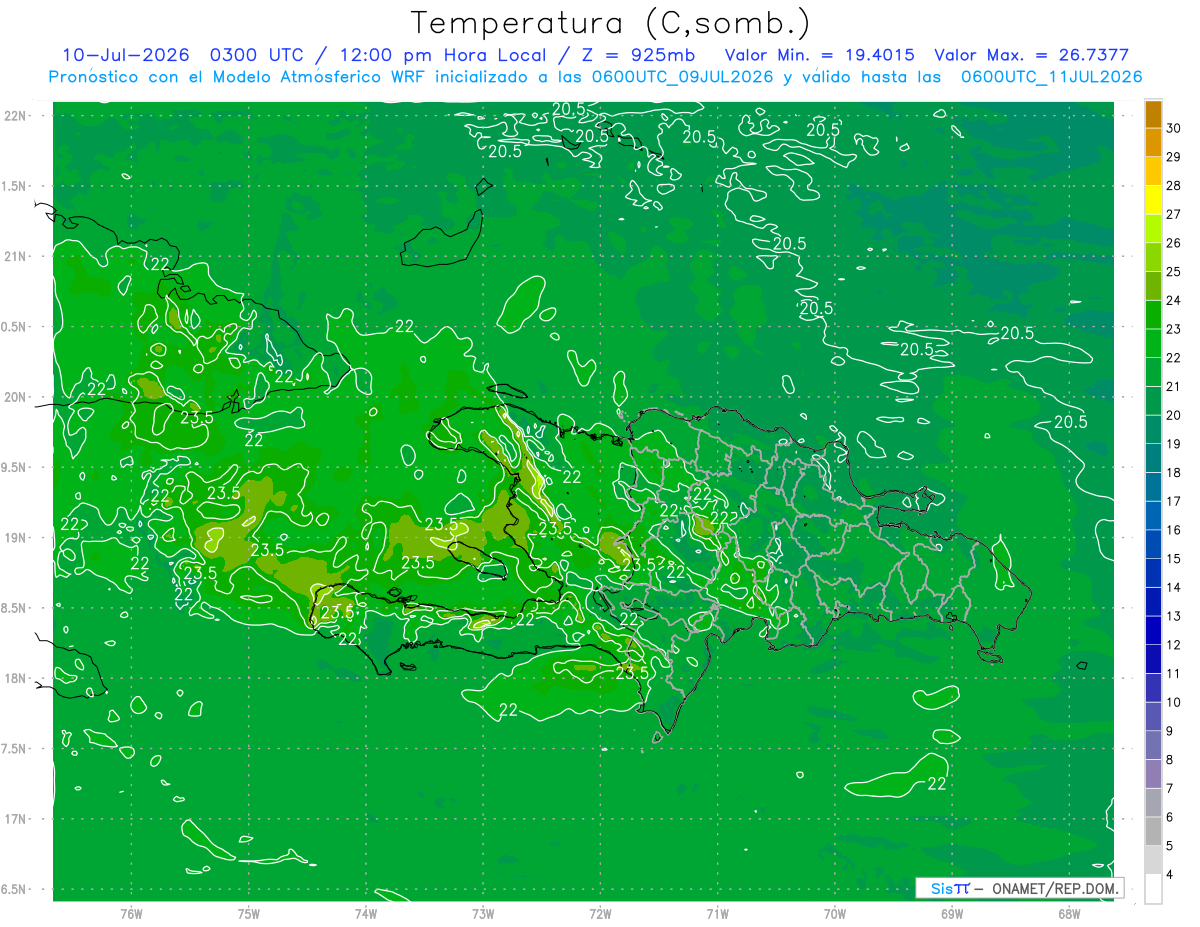1200x927 pixels.
Task: Click the "7.5N" latitude axis label
Action: click(x=14, y=748)
